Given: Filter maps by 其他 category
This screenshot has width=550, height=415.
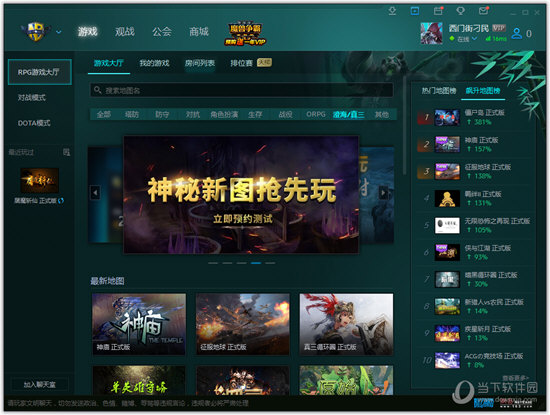Looking at the screenshot, I should (382, 114).
